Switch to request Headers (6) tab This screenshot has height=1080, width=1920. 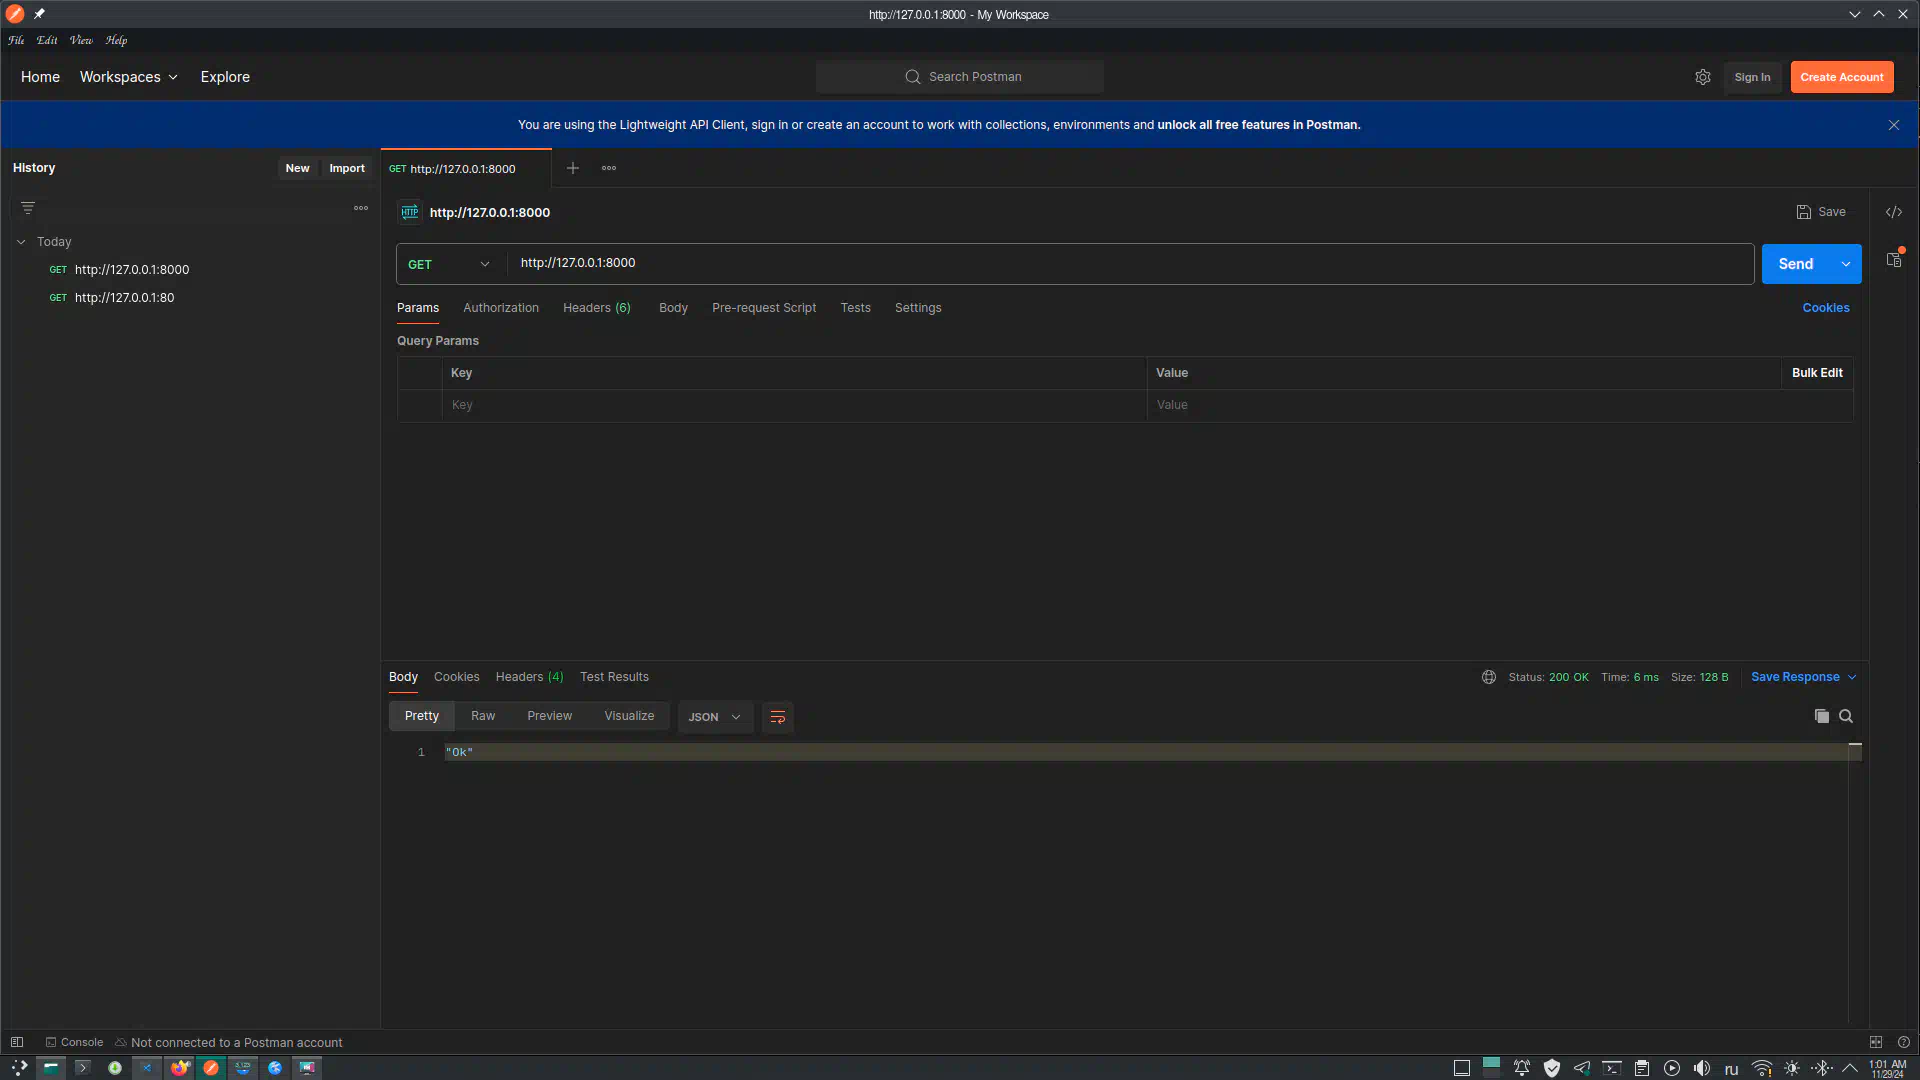click(x=597, y=308)
